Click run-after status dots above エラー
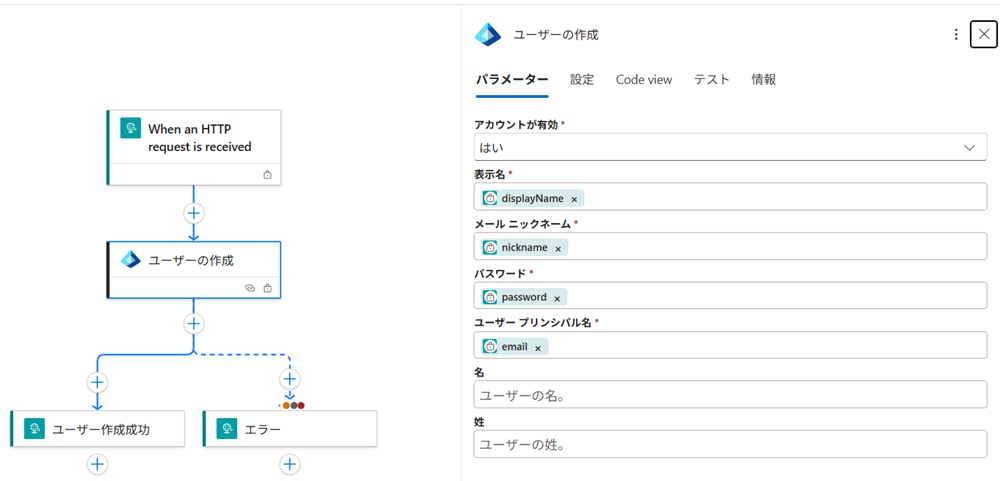This screenshot has width=1000, height=481. pos(293,405)
